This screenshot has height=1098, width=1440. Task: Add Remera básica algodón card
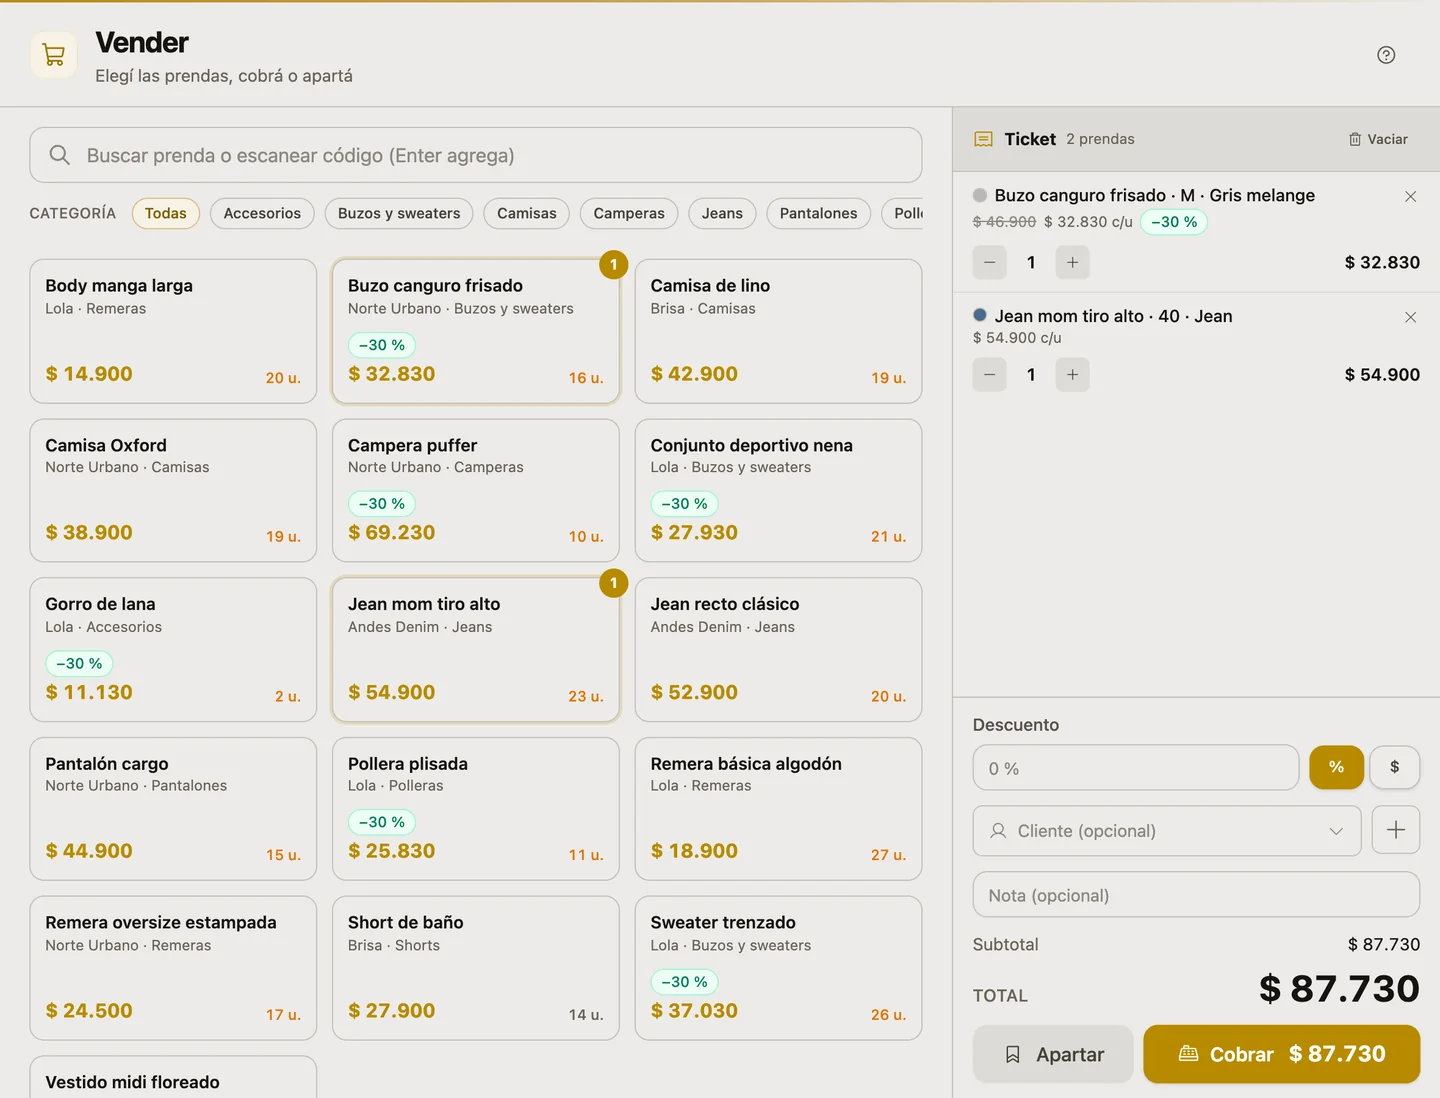click(778, 809)
